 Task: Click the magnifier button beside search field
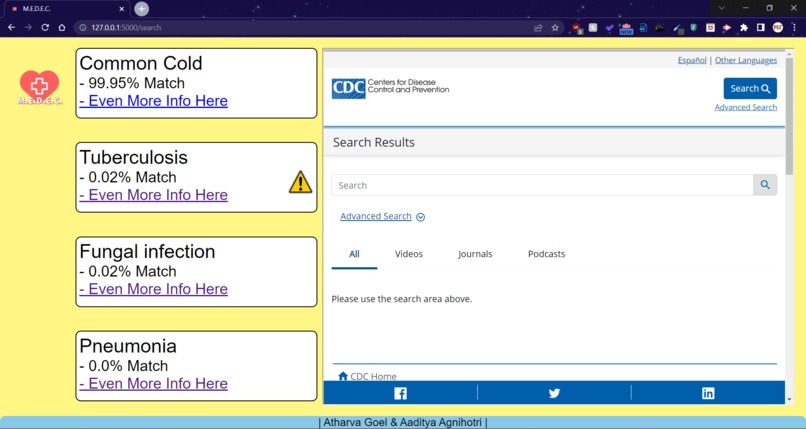coord(765,185)
